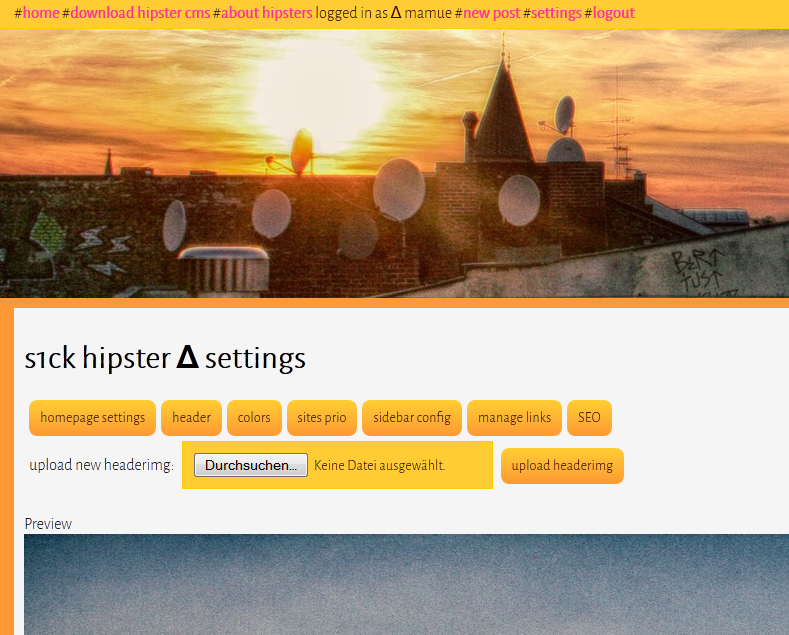
Task: Select the header tab
Action: click(x=191, y=418)
